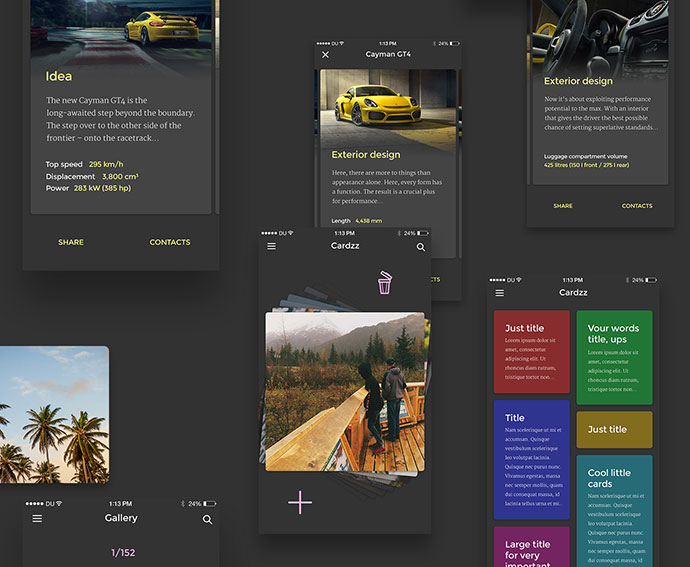Click the 'Luggage compartment volume' label

click(586, 156)
